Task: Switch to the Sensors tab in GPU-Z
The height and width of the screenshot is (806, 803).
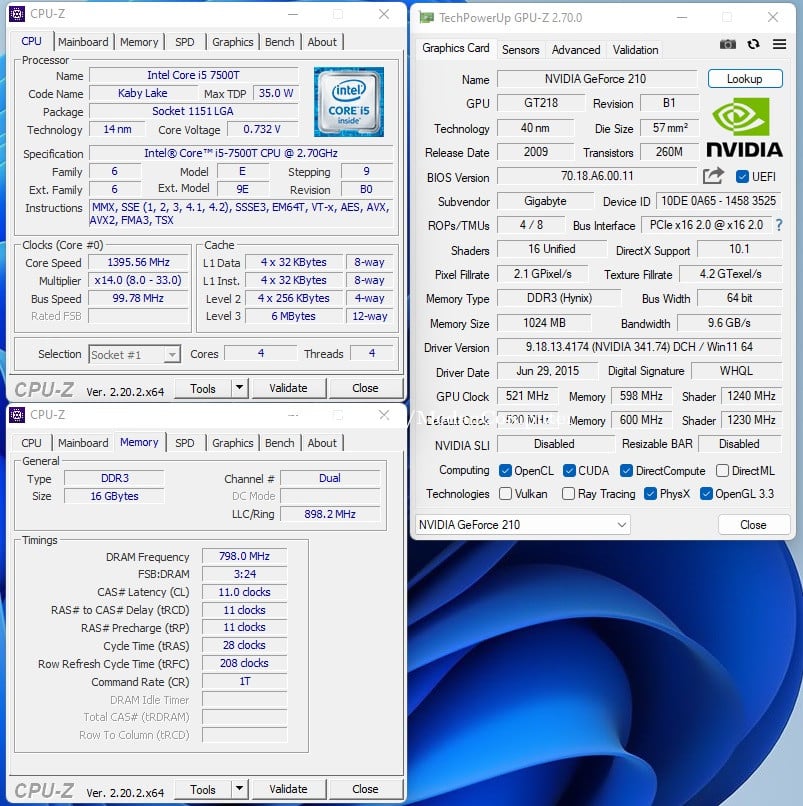Action: pyautogui.click(x=520, y=50)
